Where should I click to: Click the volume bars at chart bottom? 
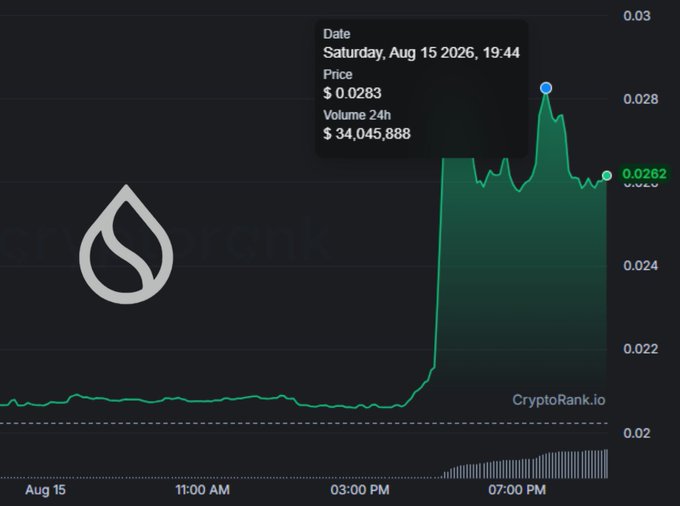pos(525,465)
